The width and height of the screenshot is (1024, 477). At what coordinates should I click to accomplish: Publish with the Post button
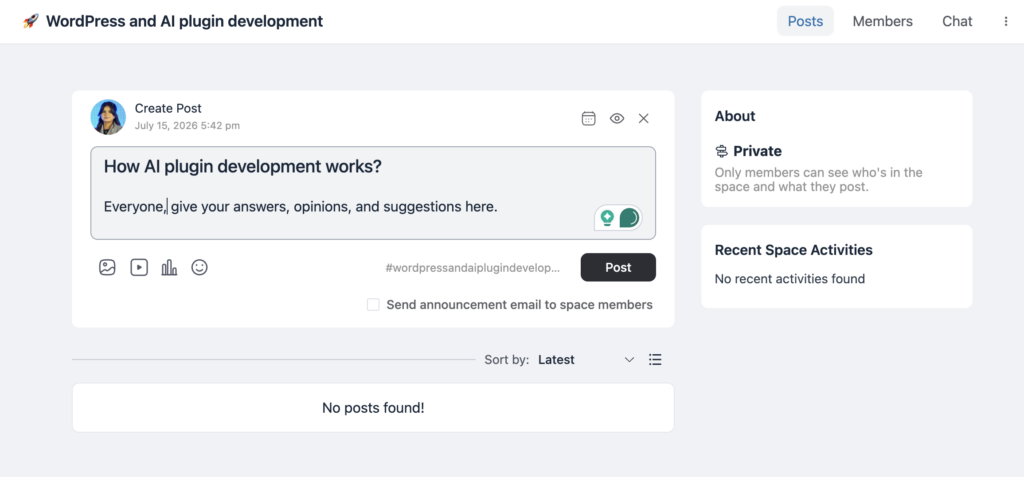(x=618, y=267)
